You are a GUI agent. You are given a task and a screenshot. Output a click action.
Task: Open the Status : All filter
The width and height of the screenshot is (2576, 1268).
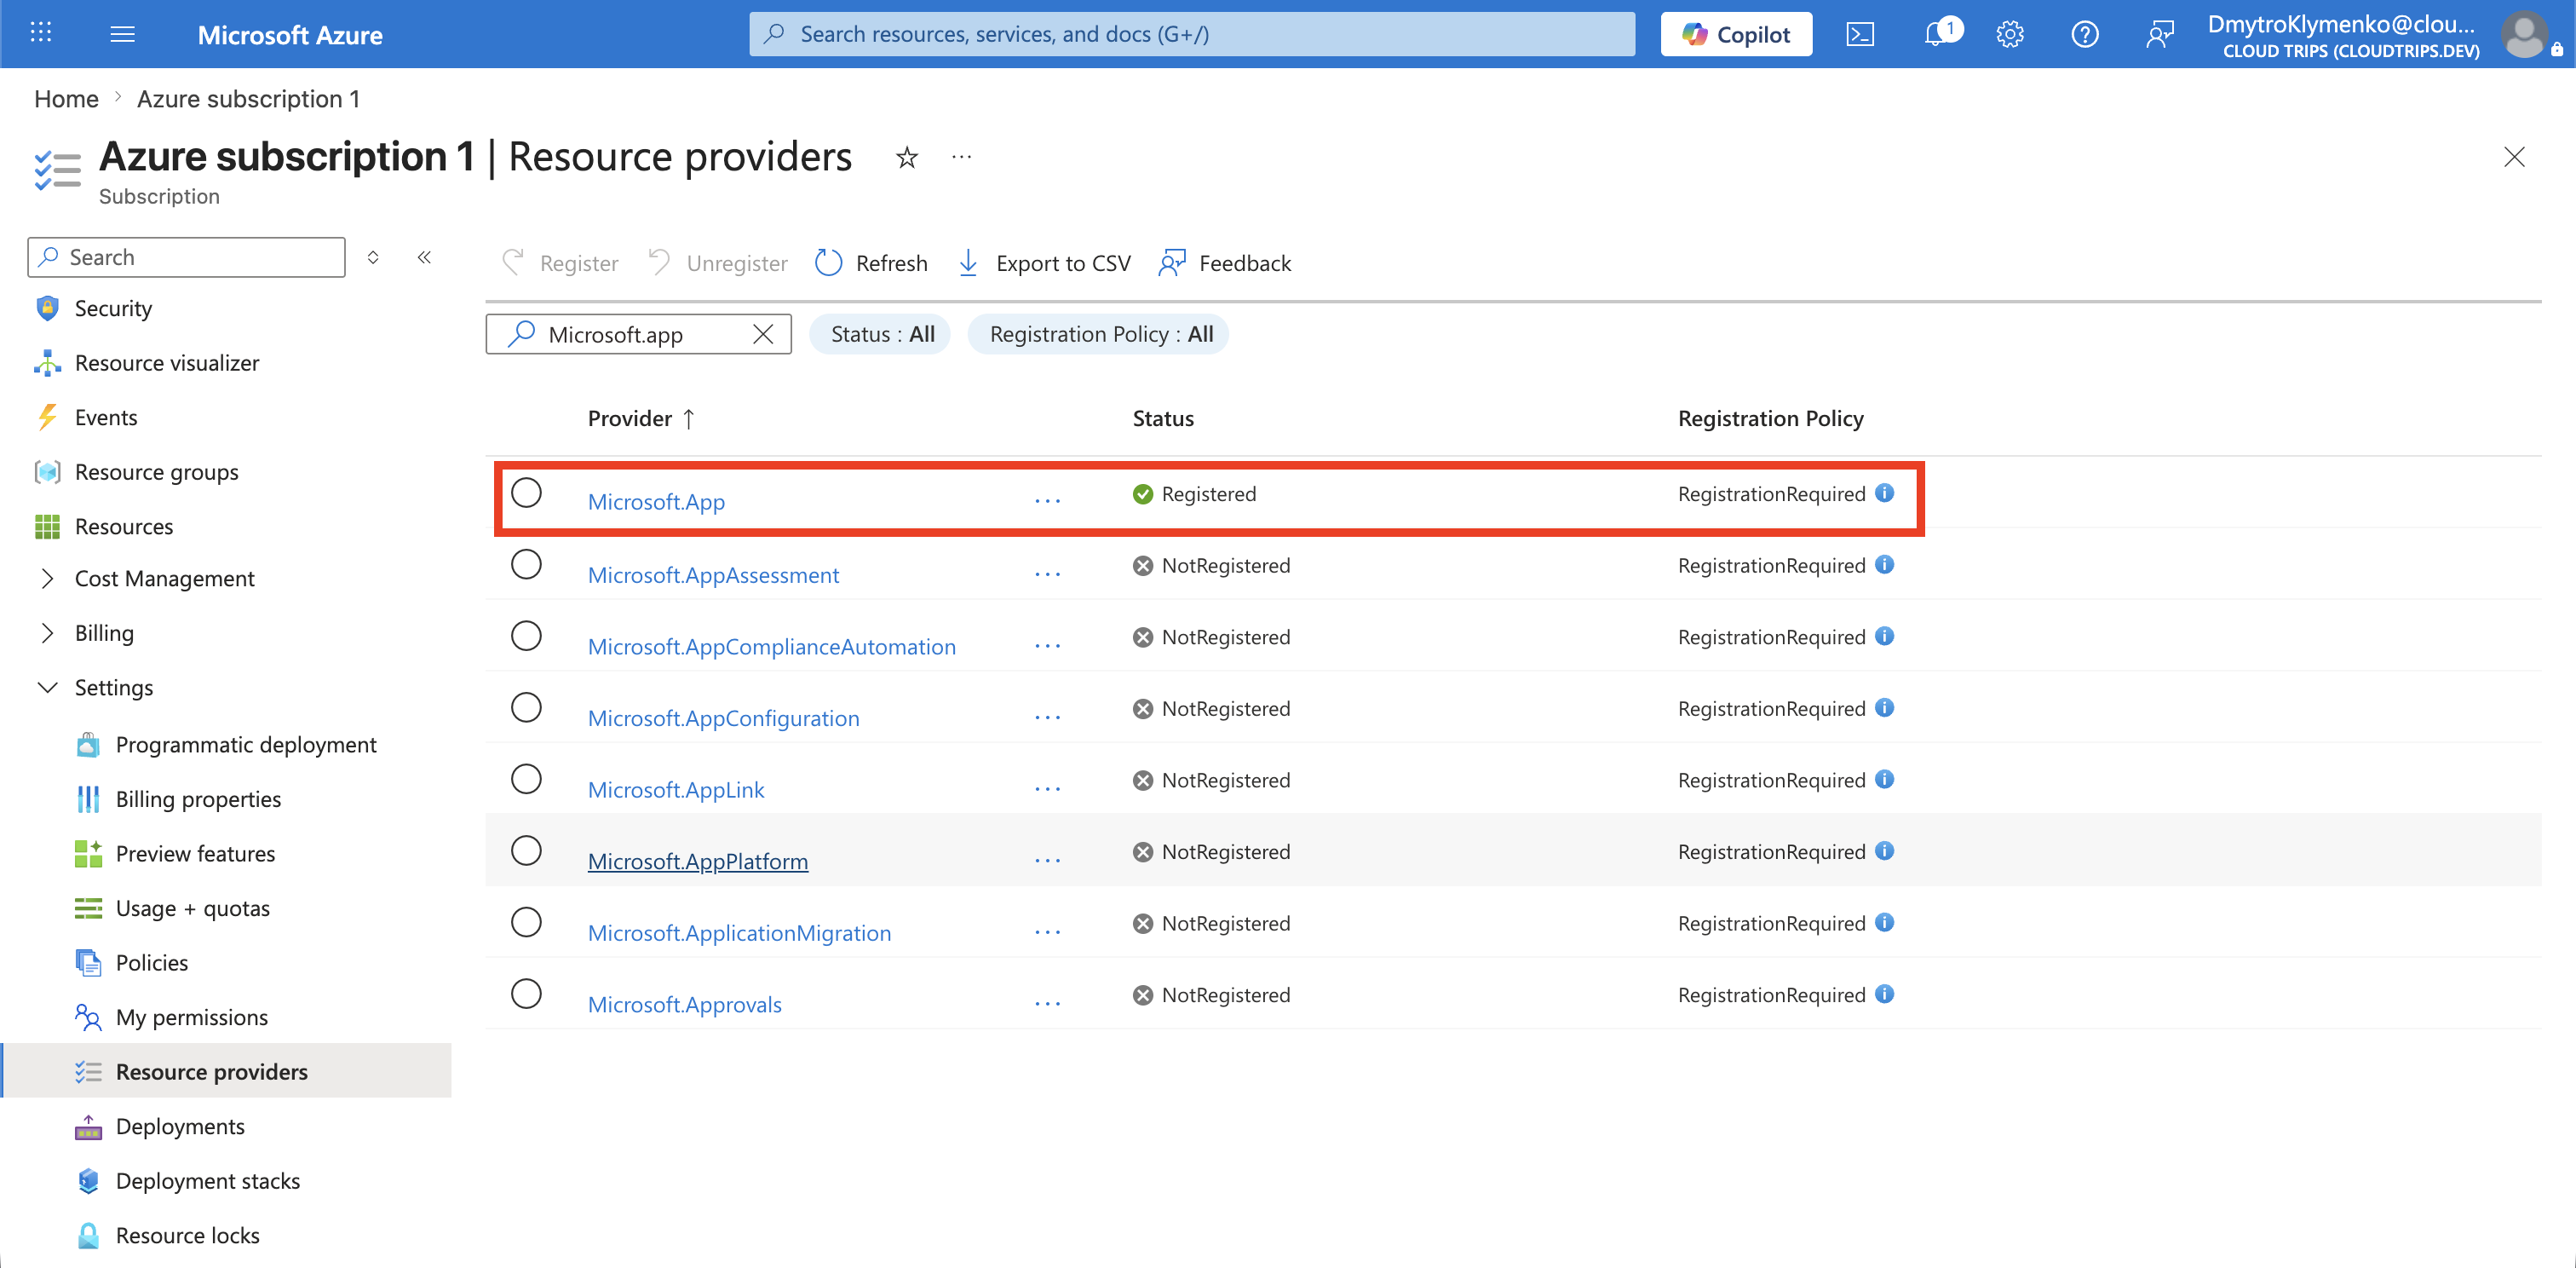[x=881, y=334]
